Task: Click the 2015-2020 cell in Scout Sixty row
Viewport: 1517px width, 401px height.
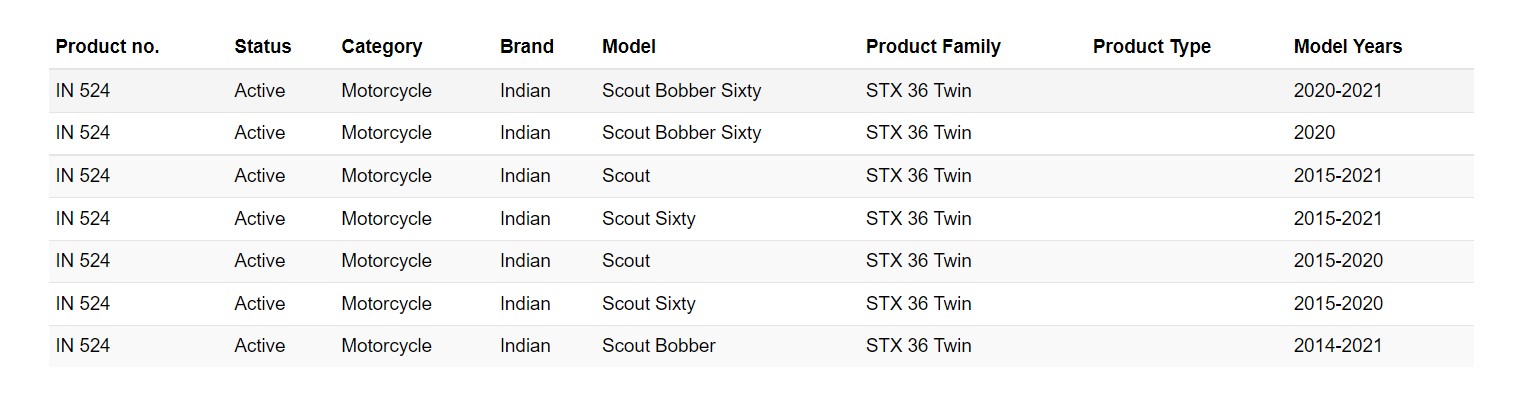Action: 1337,304
